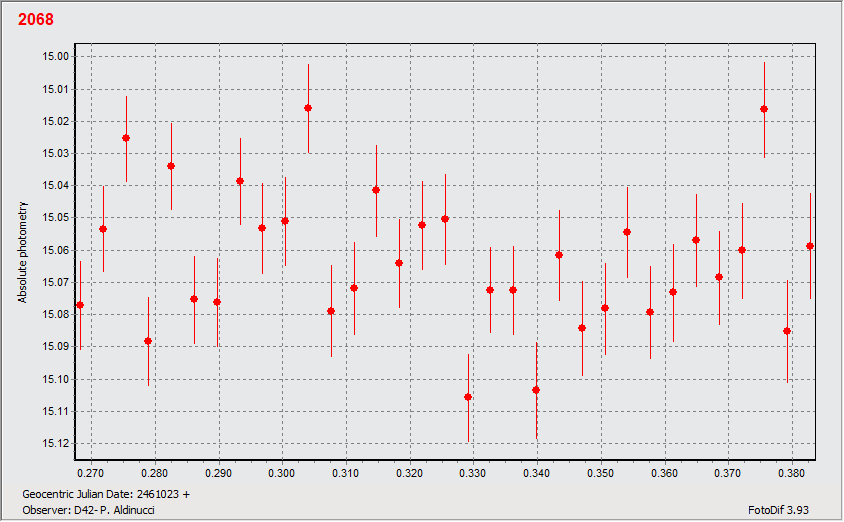This screenshot has width=844, height=522.
Task: Select the first data point at left edge
Action: click(80, 305)
